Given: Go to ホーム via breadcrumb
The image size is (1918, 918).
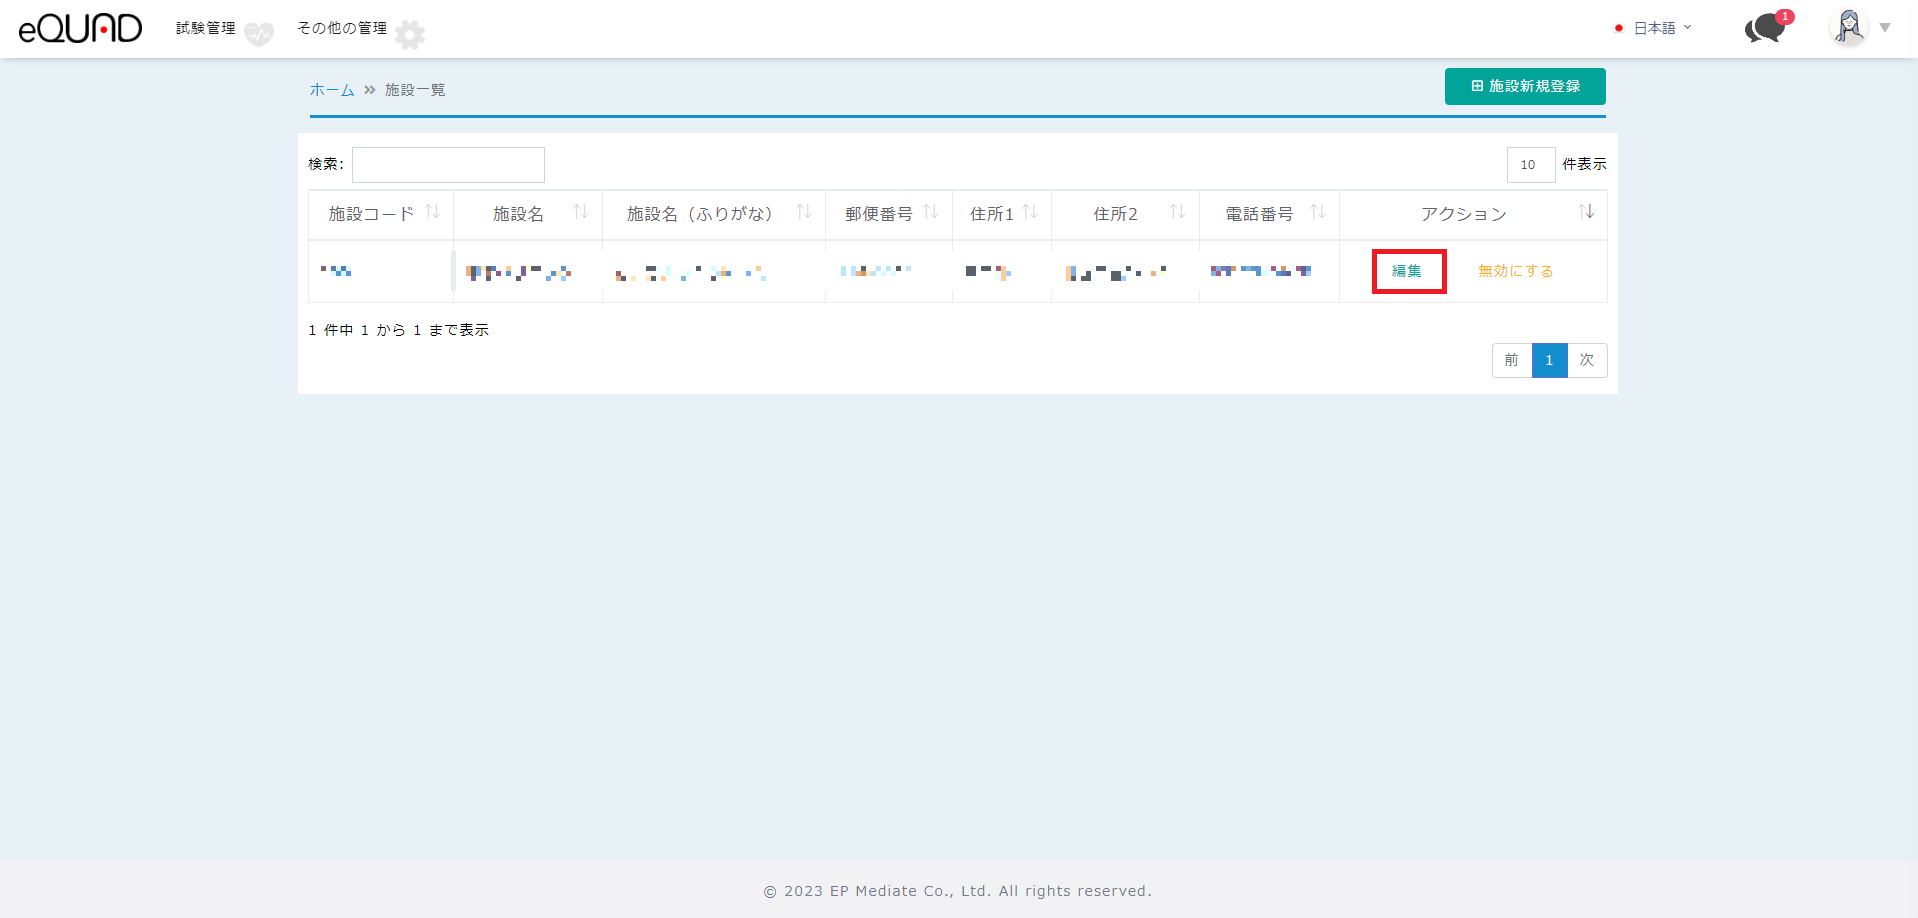Looking at the screenshot, I should pos(332,90).
